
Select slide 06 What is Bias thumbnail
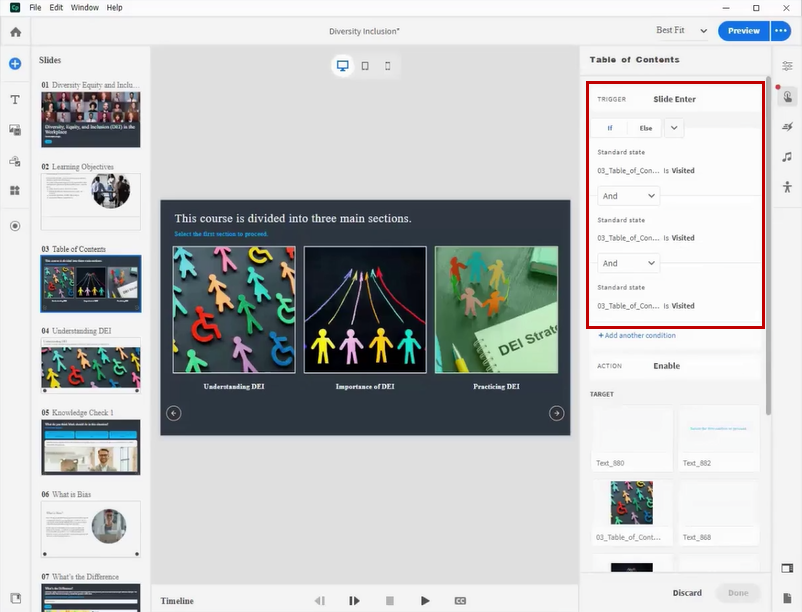pos(91,529)
